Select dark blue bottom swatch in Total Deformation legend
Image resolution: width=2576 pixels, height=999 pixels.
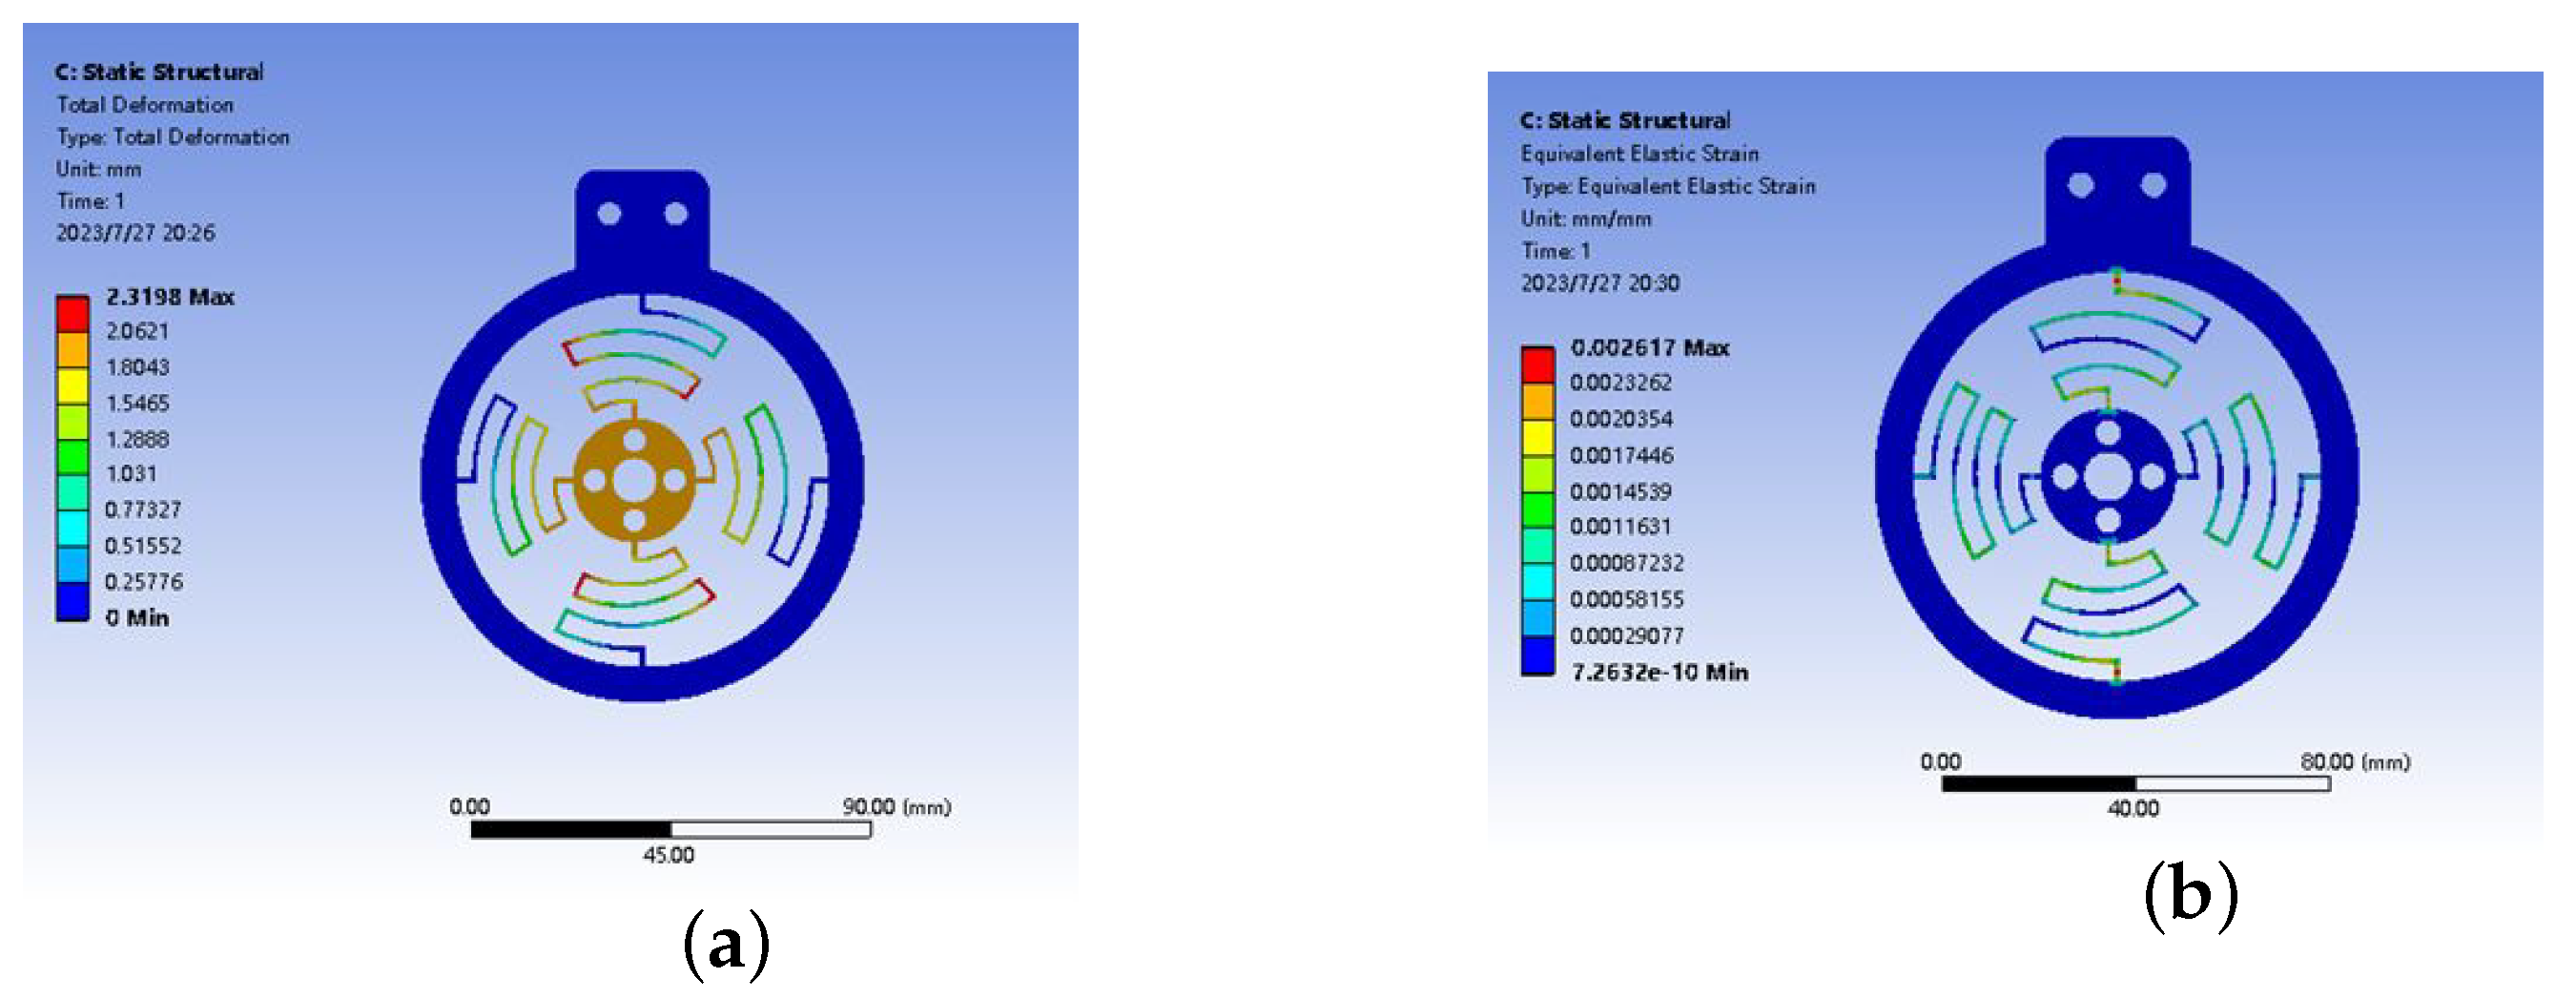[72, 602]
